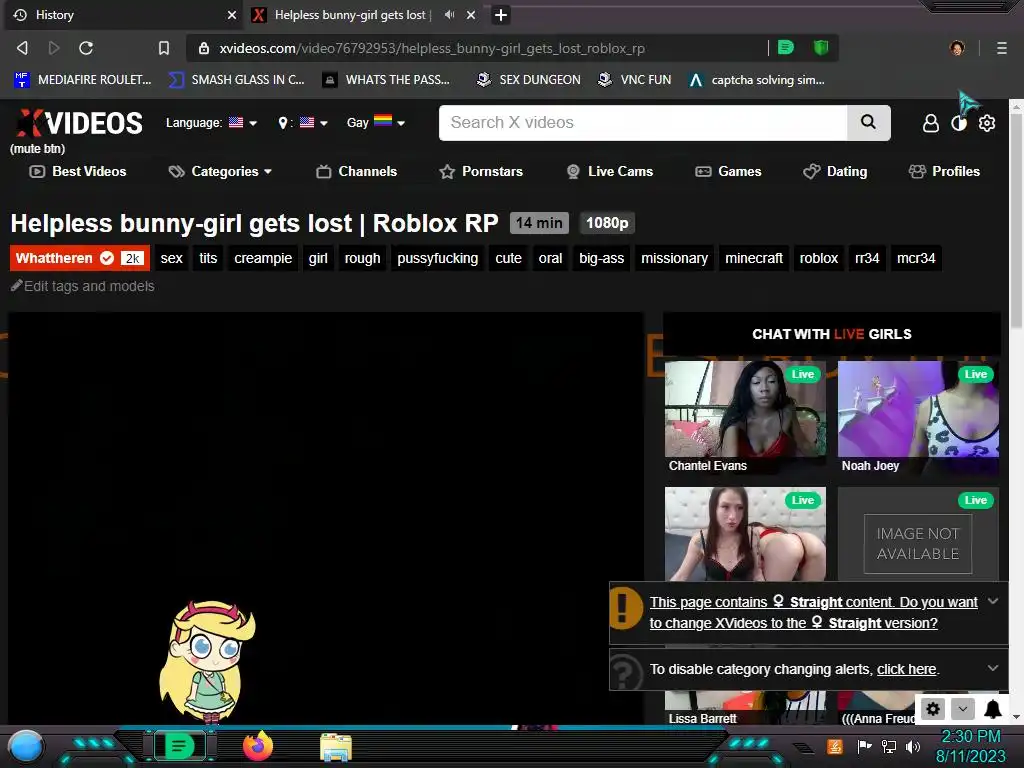
Task: Open the browser profile avatar
Action: click(x=957, y=48)
